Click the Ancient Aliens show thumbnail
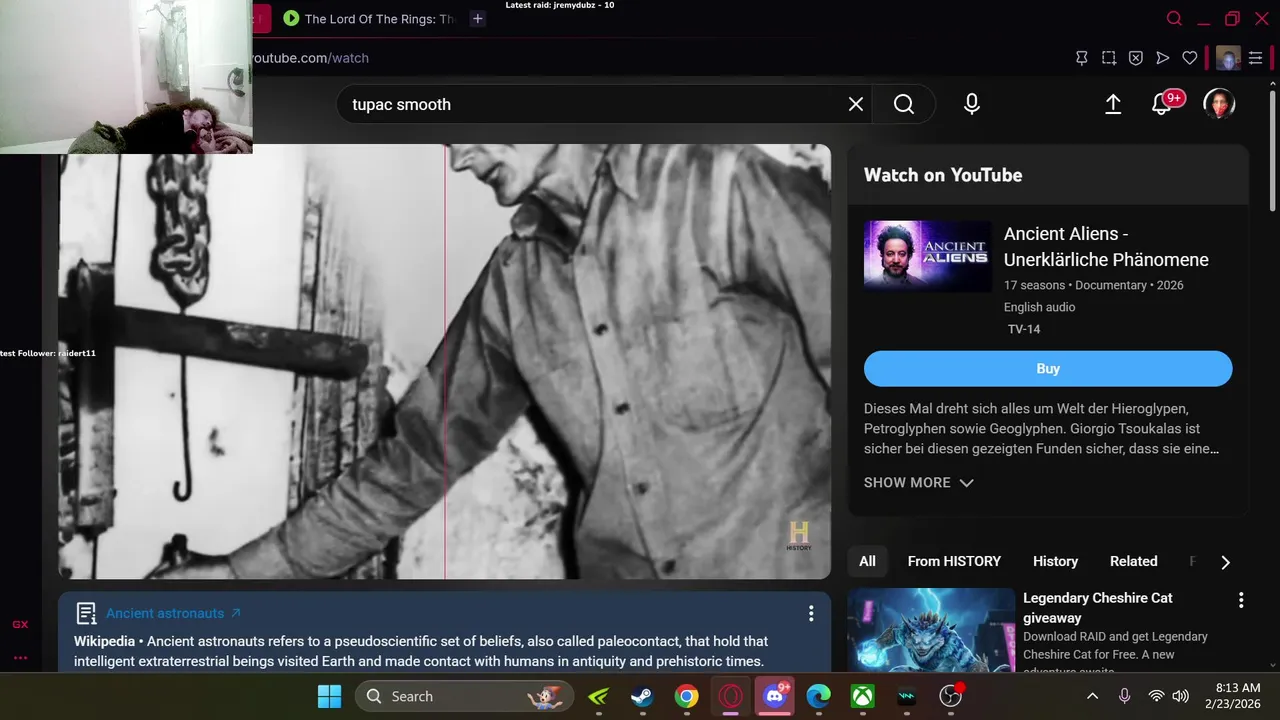This screenshot has width=1280, height=720. pos(927,256)
